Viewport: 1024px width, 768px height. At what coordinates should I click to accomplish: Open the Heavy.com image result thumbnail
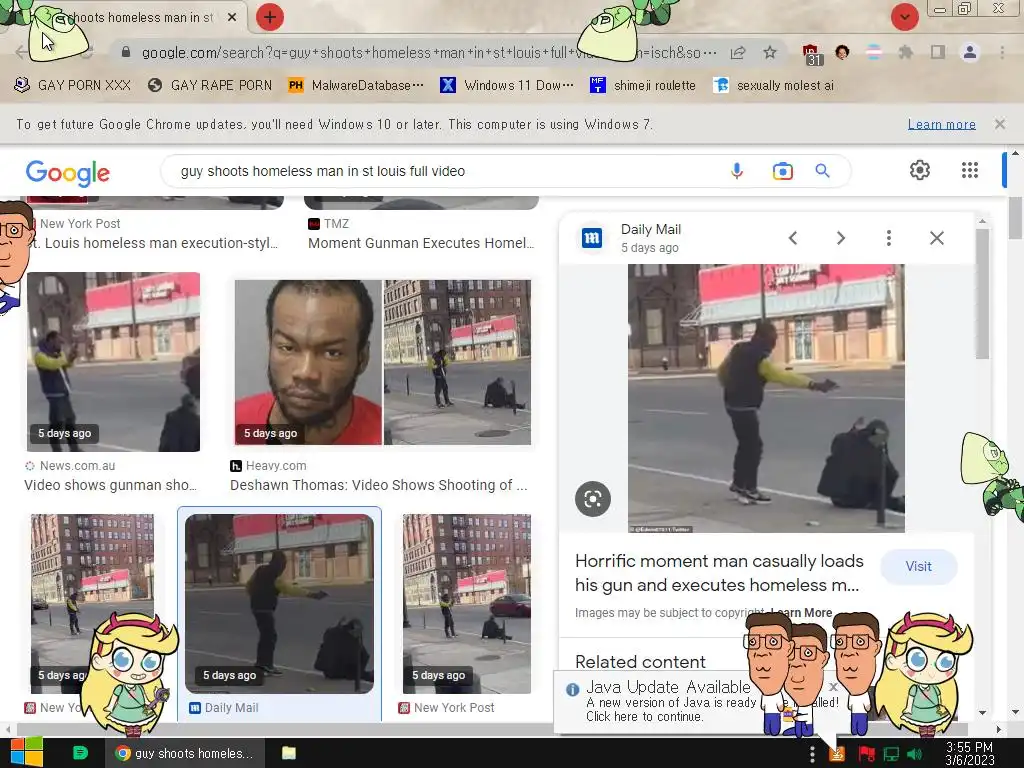383,362
